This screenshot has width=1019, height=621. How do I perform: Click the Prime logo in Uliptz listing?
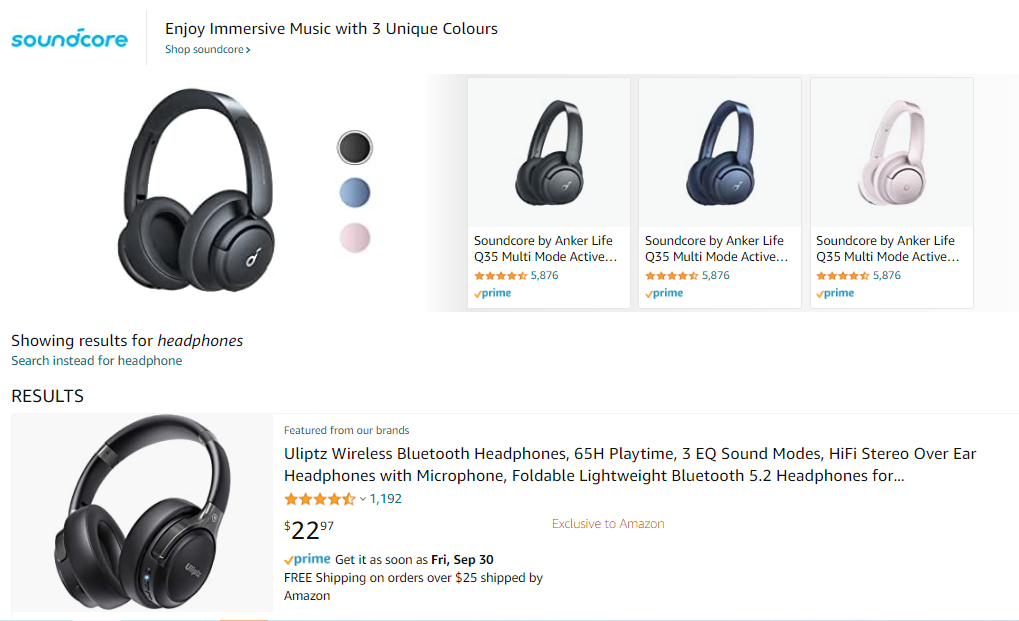(307, 560)
